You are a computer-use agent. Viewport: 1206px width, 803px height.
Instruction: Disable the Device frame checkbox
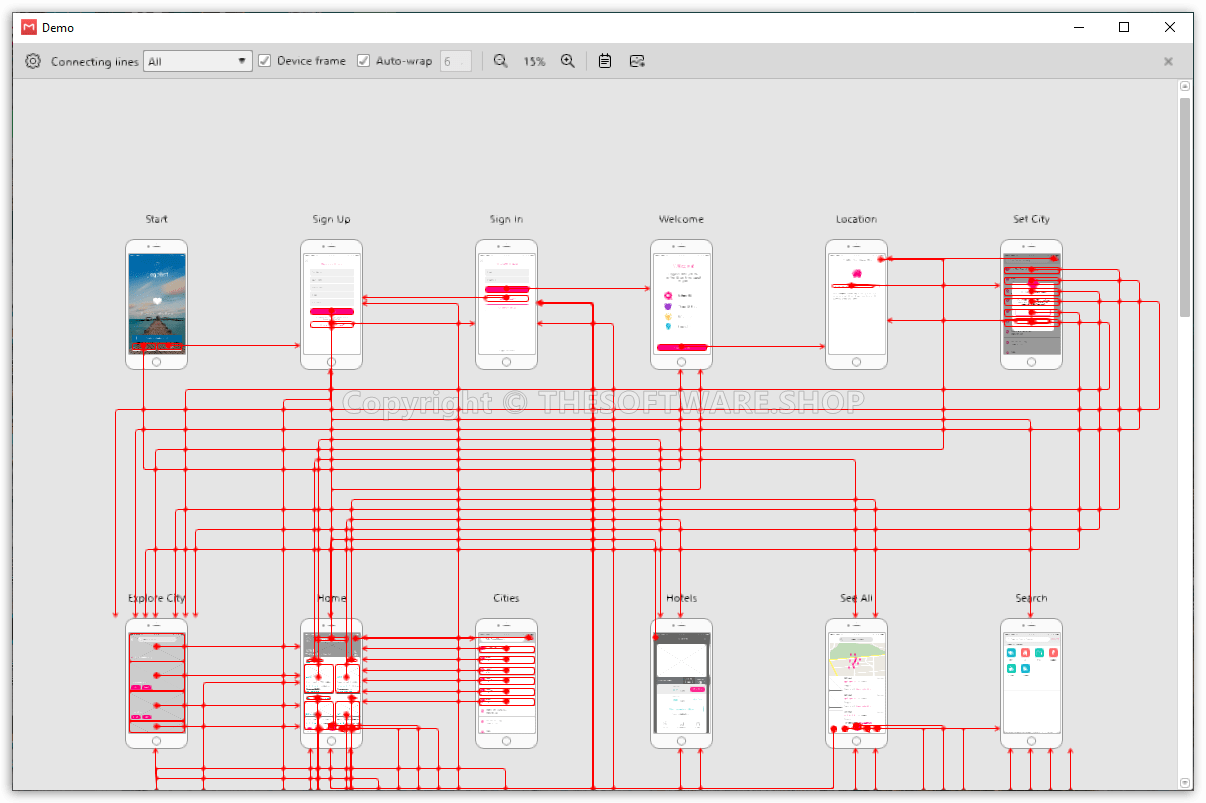pos(264,61)
